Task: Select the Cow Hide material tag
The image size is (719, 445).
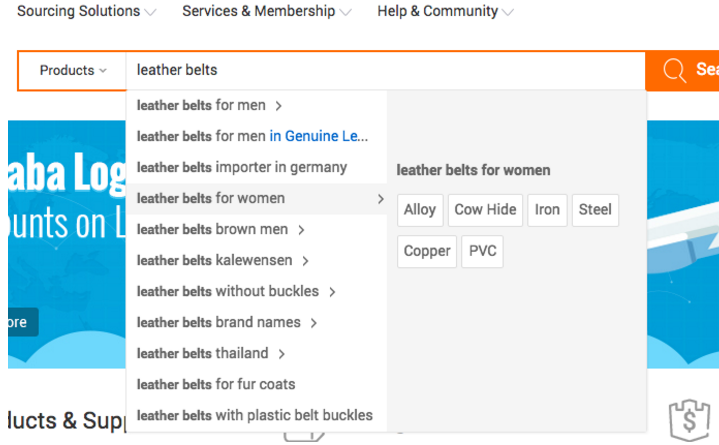Action: (485, 210)
